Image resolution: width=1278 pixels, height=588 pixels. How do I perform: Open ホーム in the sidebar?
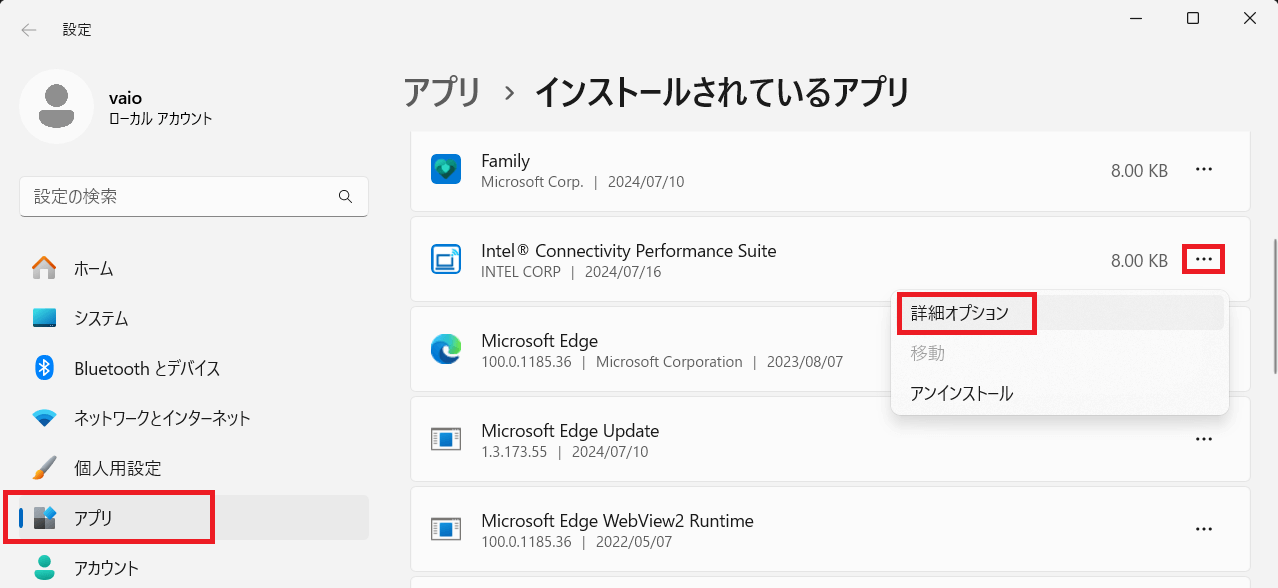click(x=194, y=268)
